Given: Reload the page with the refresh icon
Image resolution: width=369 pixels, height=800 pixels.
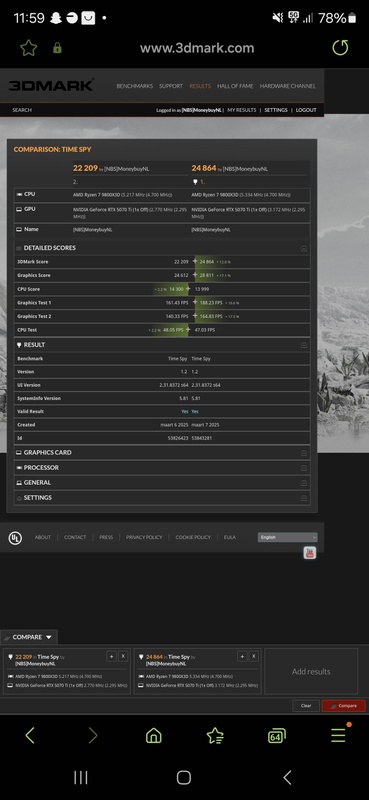Looking at the screenshot, I should (340, 48).
